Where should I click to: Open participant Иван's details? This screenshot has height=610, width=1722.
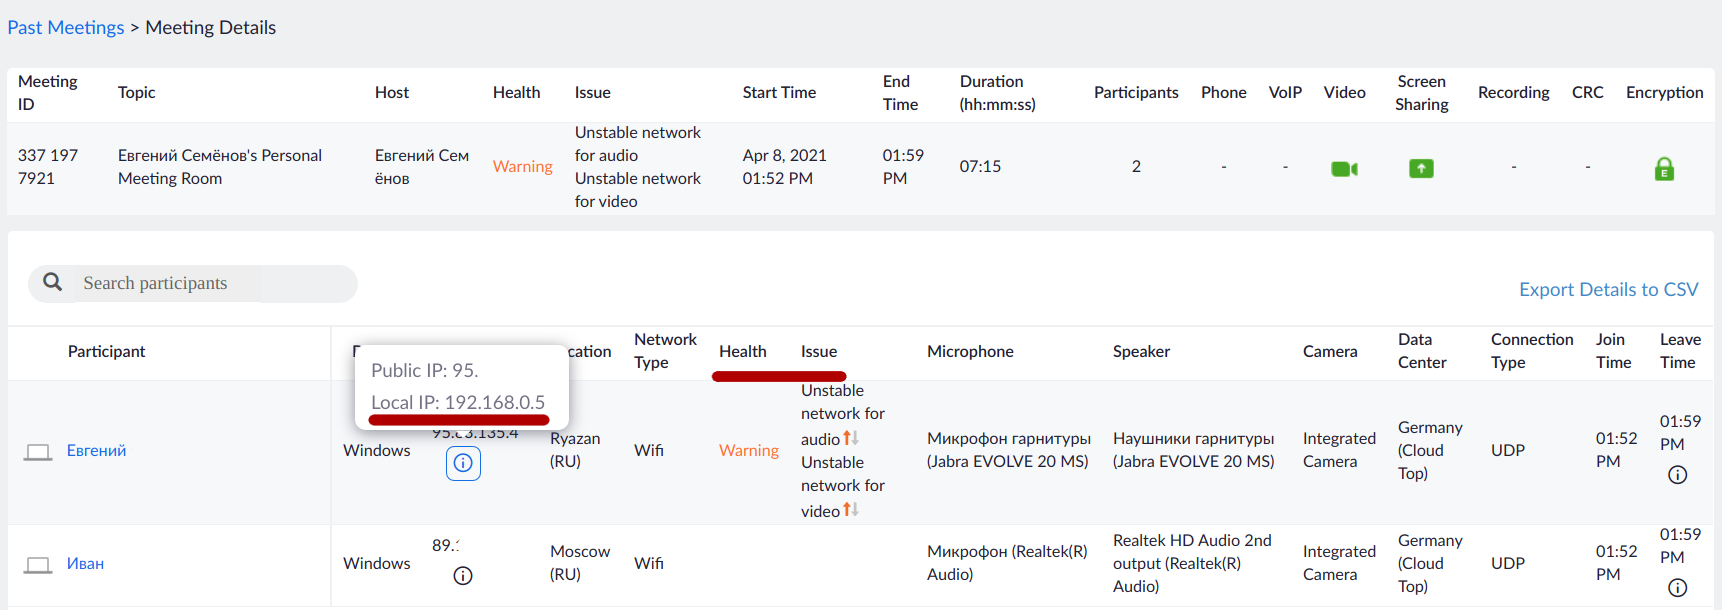click(86, 564)
